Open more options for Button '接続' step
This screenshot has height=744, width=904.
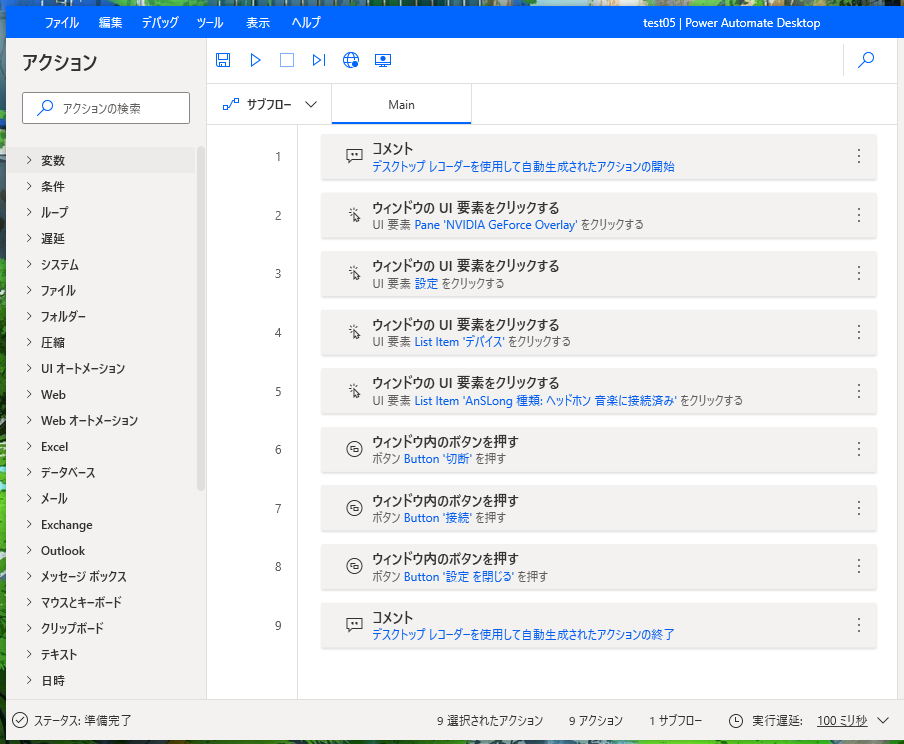point(858,508)
